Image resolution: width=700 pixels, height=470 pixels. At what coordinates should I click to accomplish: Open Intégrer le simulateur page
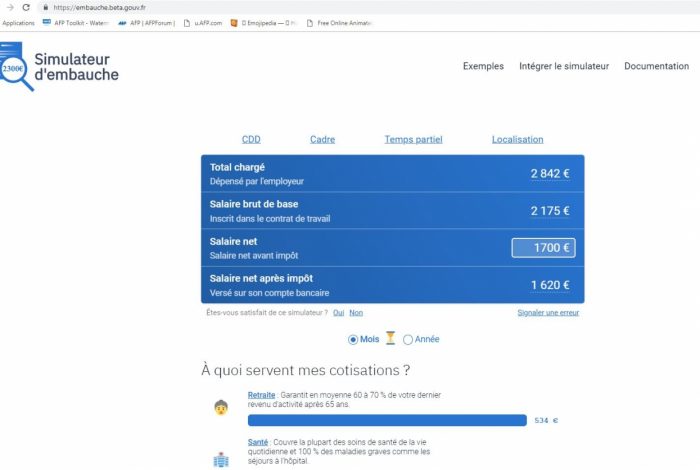point(563,66)
